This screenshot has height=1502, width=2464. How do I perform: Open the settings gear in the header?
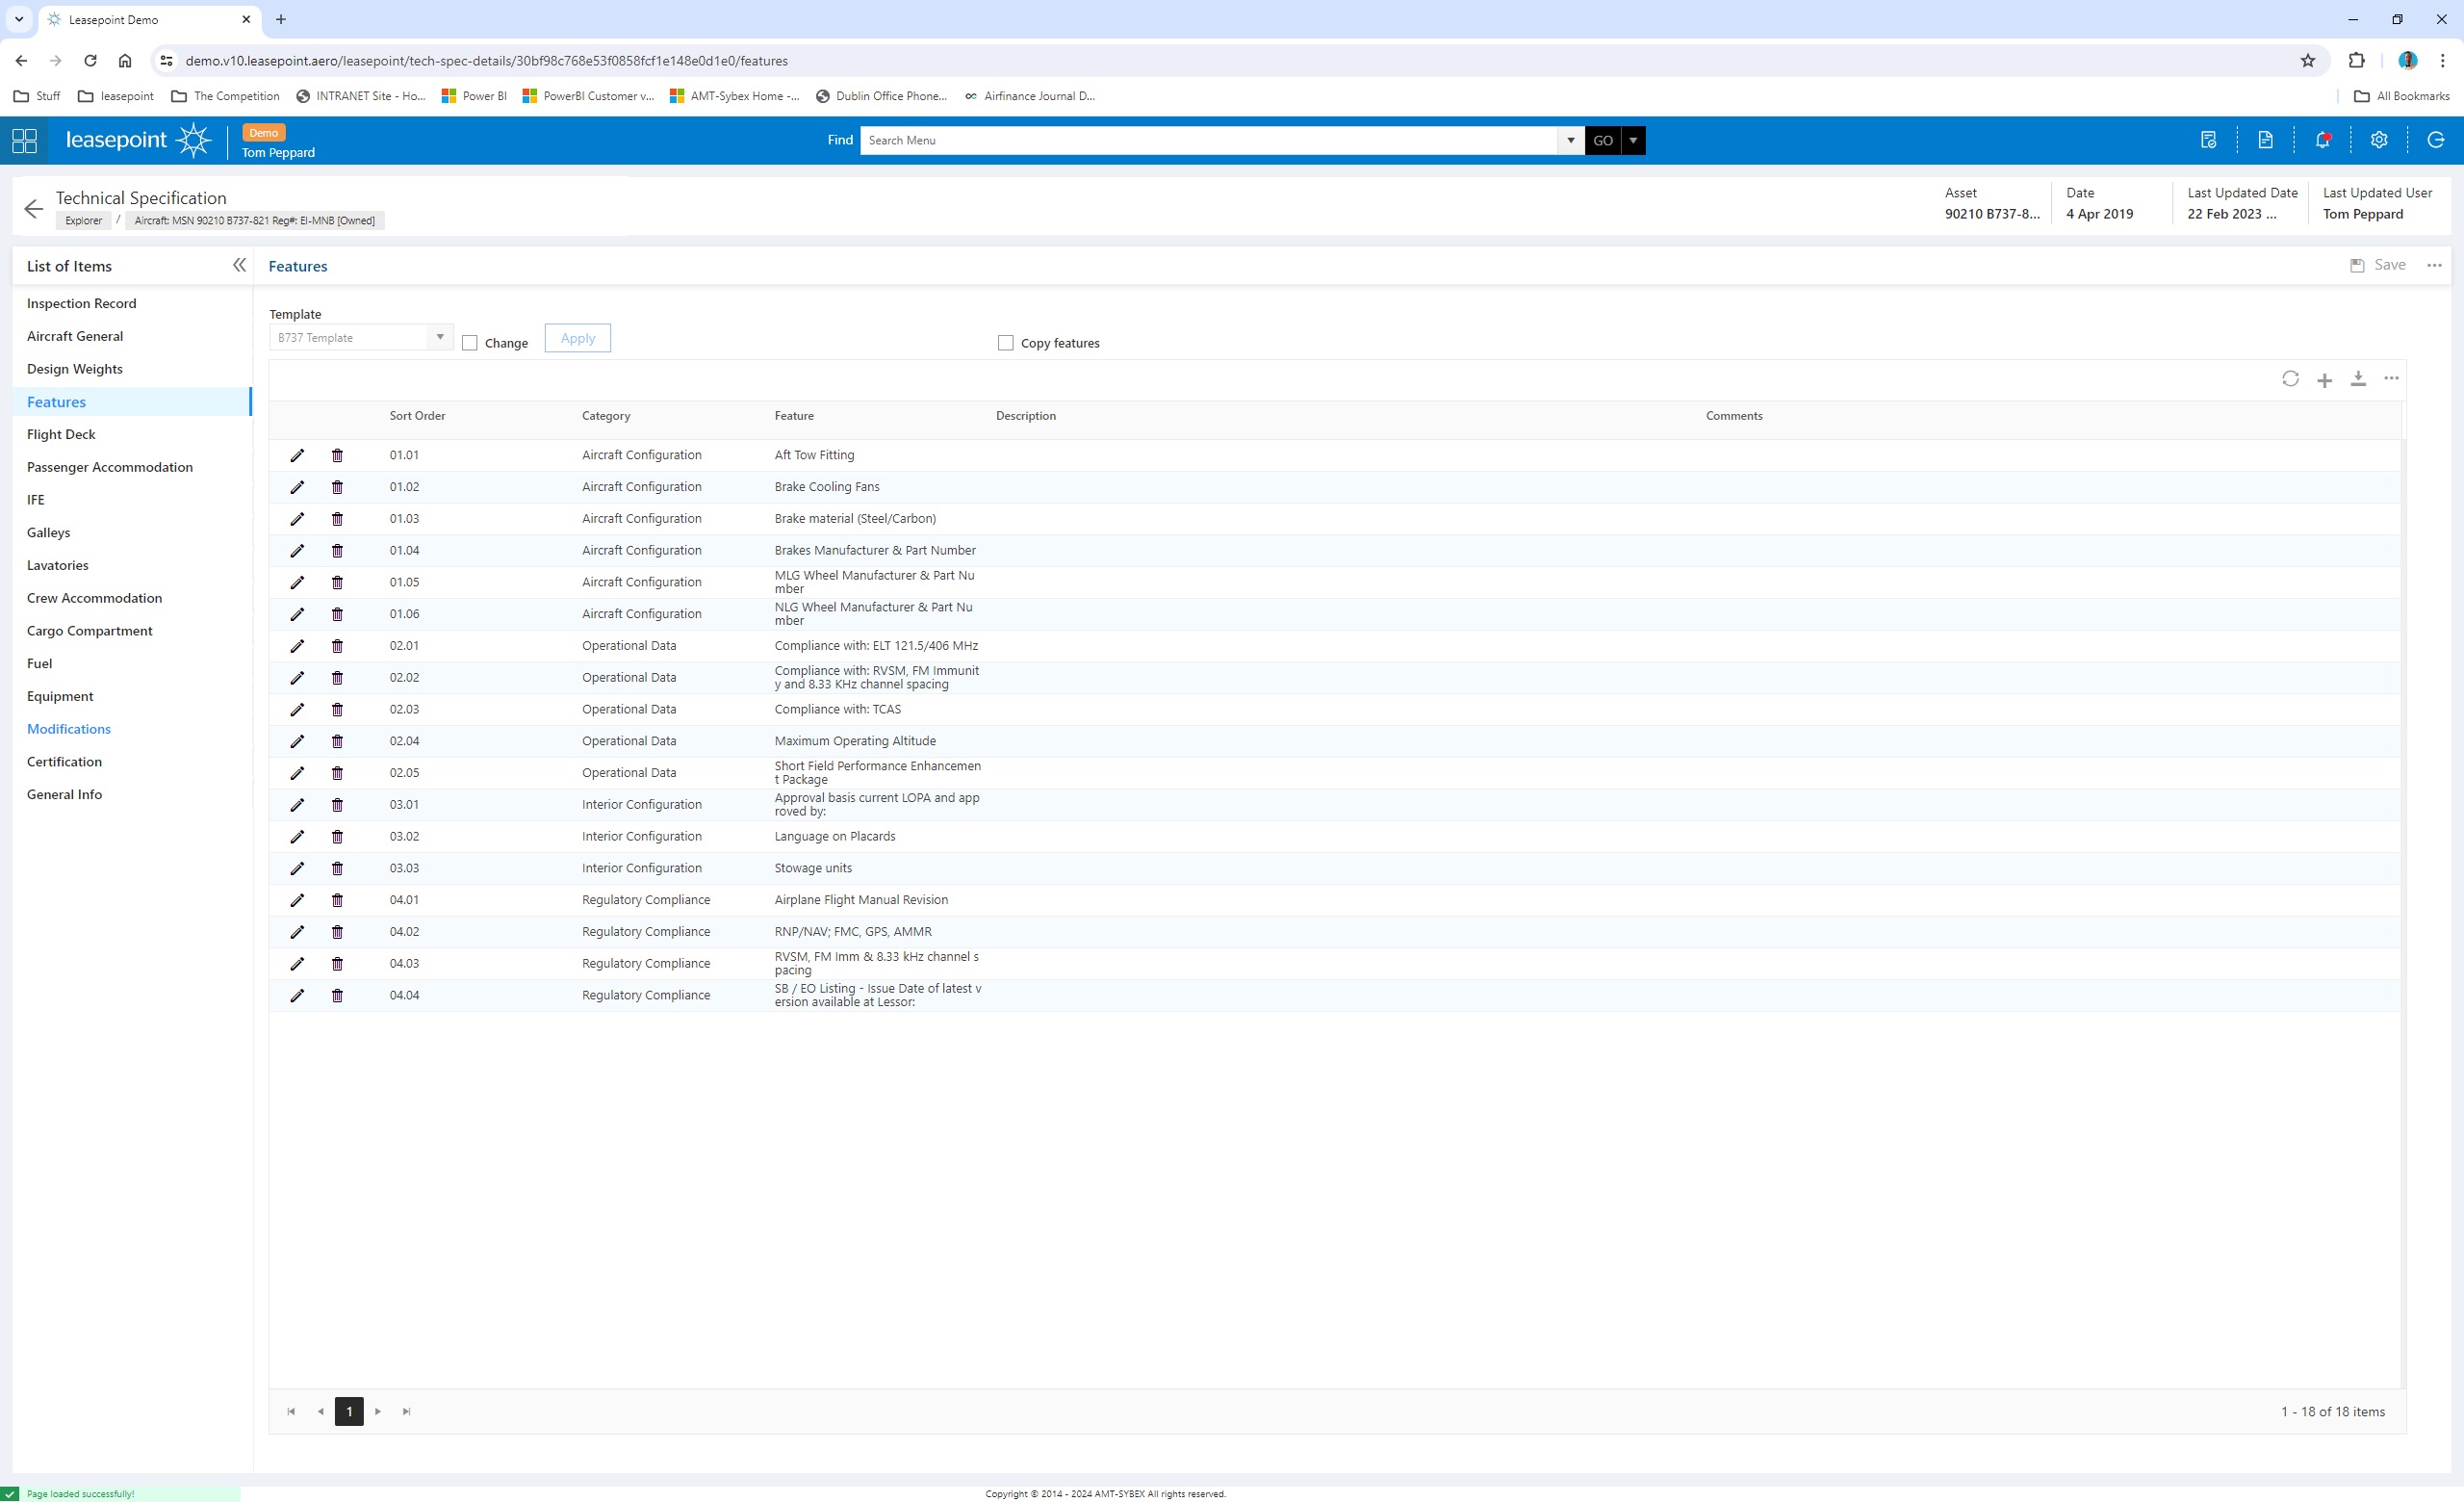tap(2379, 140)
